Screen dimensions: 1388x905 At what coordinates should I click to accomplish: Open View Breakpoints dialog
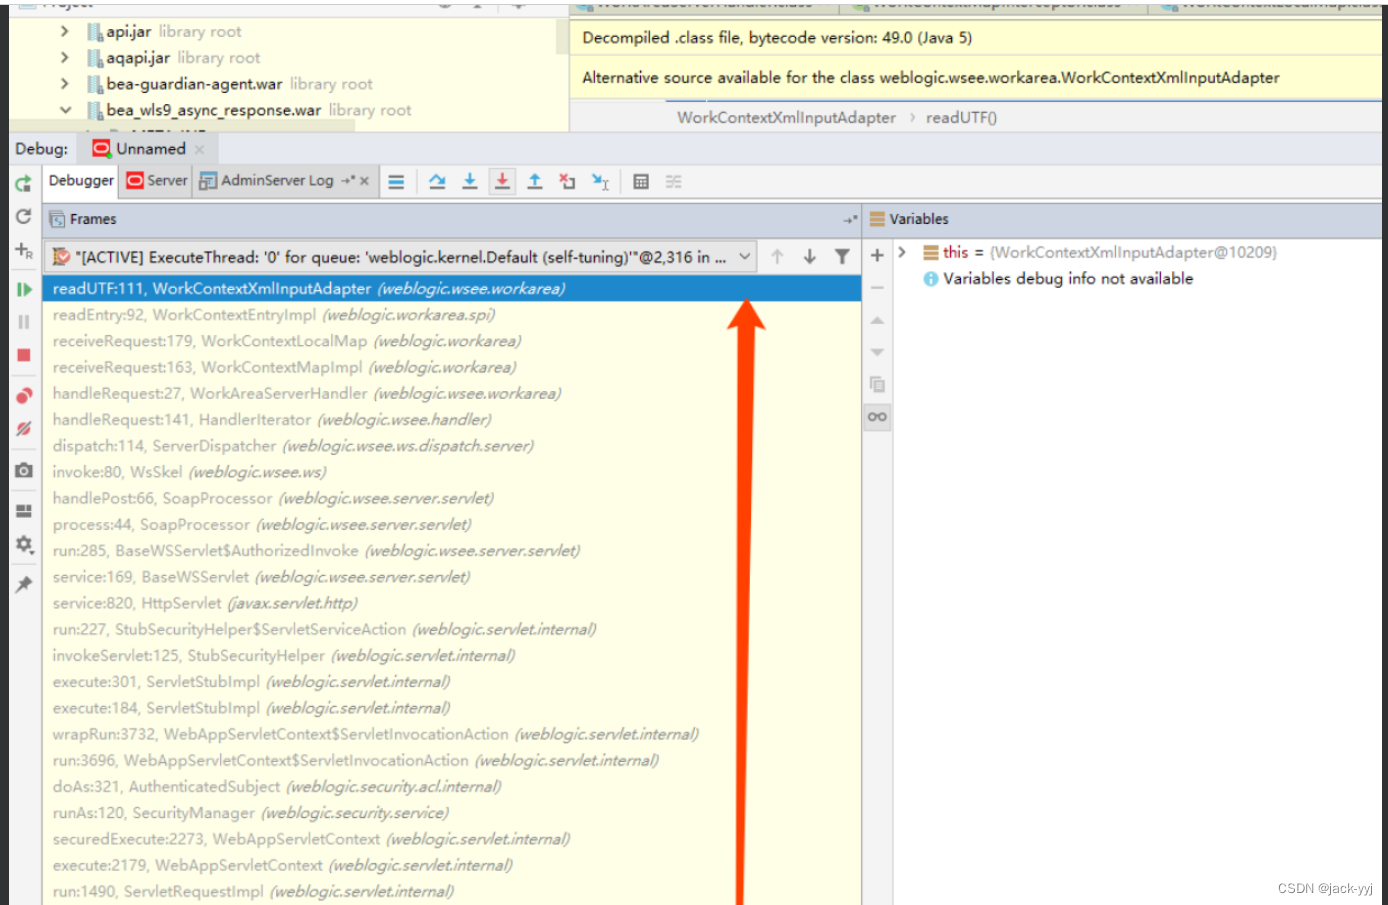click(x=24, y=395)
